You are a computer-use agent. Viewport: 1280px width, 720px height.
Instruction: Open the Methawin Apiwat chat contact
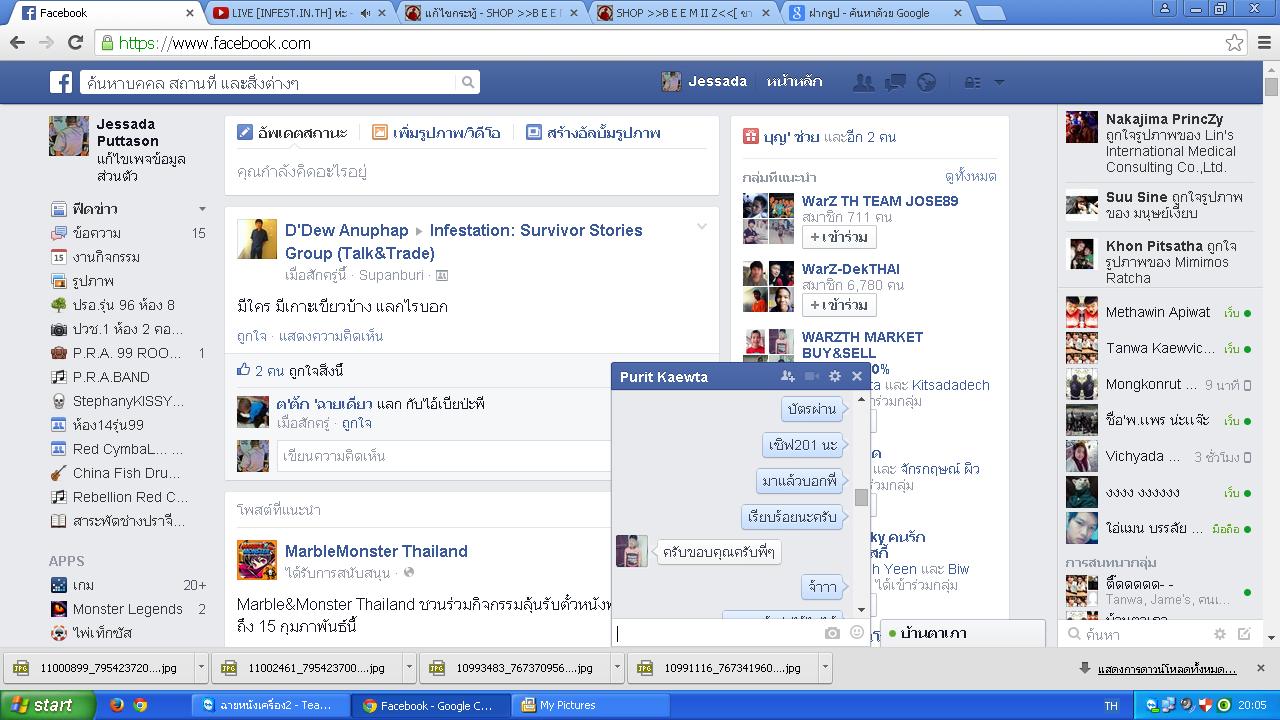click(1158, 313)
